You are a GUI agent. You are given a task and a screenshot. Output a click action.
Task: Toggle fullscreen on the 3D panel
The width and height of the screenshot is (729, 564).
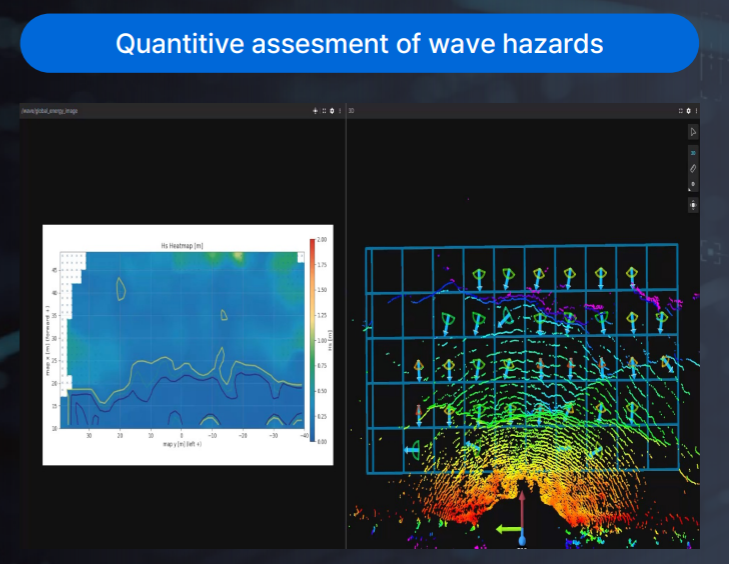pyautogui.click(x=681, y=111)
